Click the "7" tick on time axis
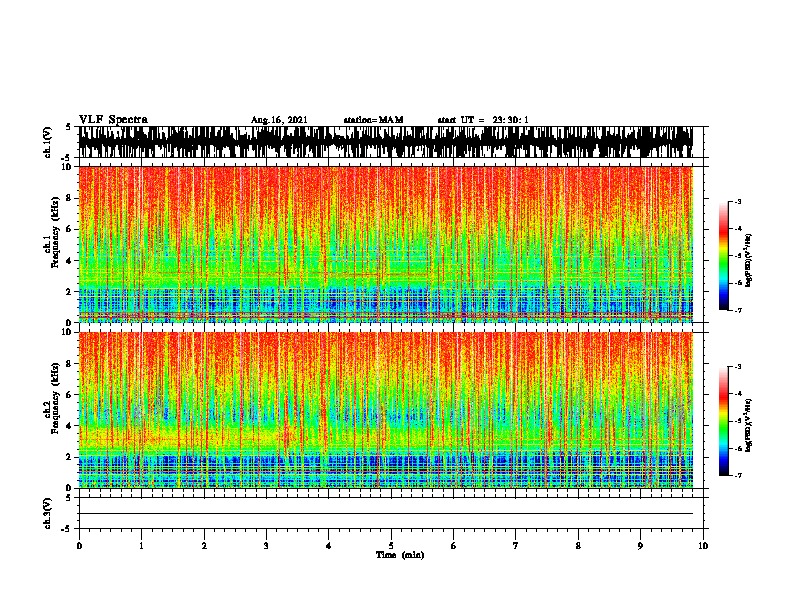The height and width of the screenshot is (612, 792). pyautogui.click(x=516, y=546)
